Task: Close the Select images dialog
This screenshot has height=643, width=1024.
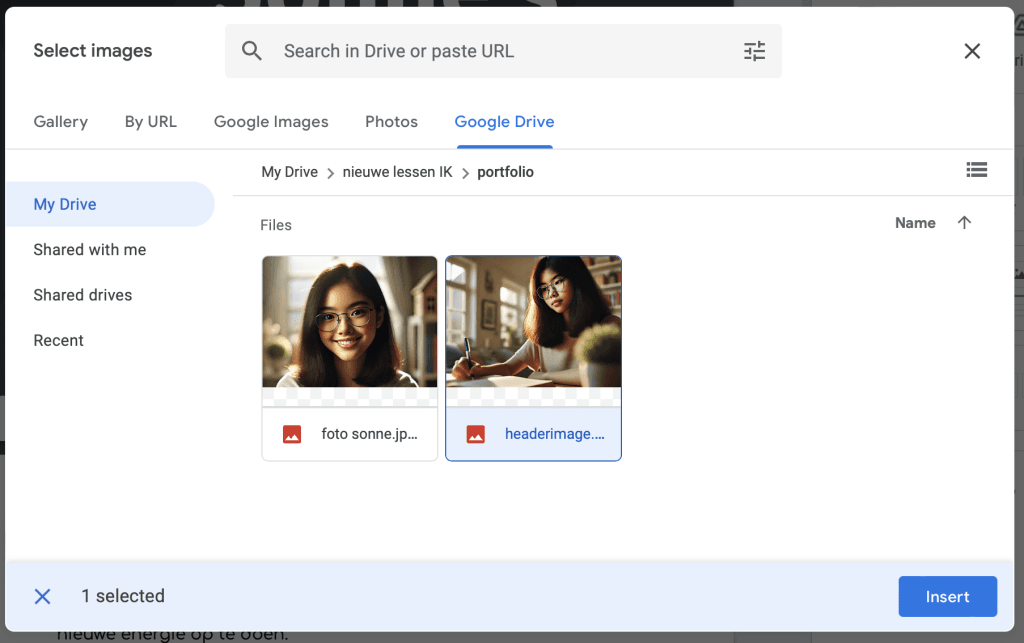Action: 971,51
